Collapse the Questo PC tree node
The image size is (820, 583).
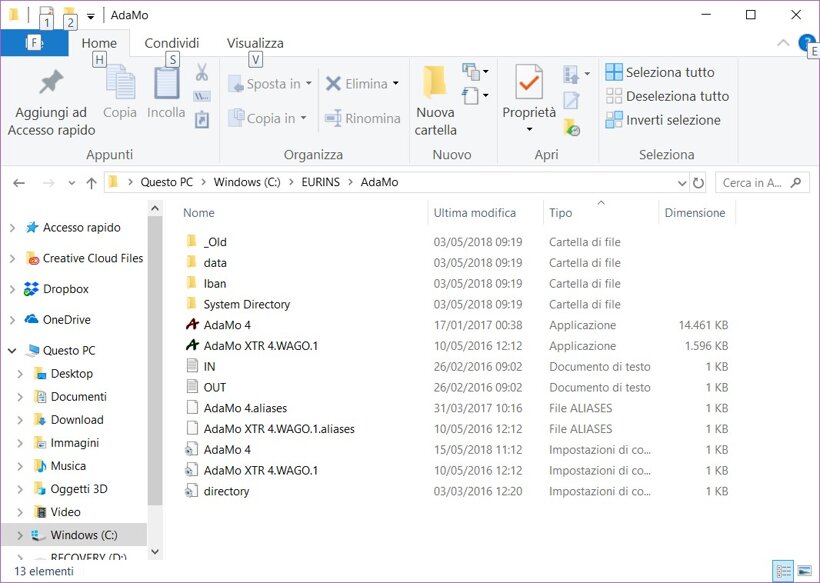[12, 351]
